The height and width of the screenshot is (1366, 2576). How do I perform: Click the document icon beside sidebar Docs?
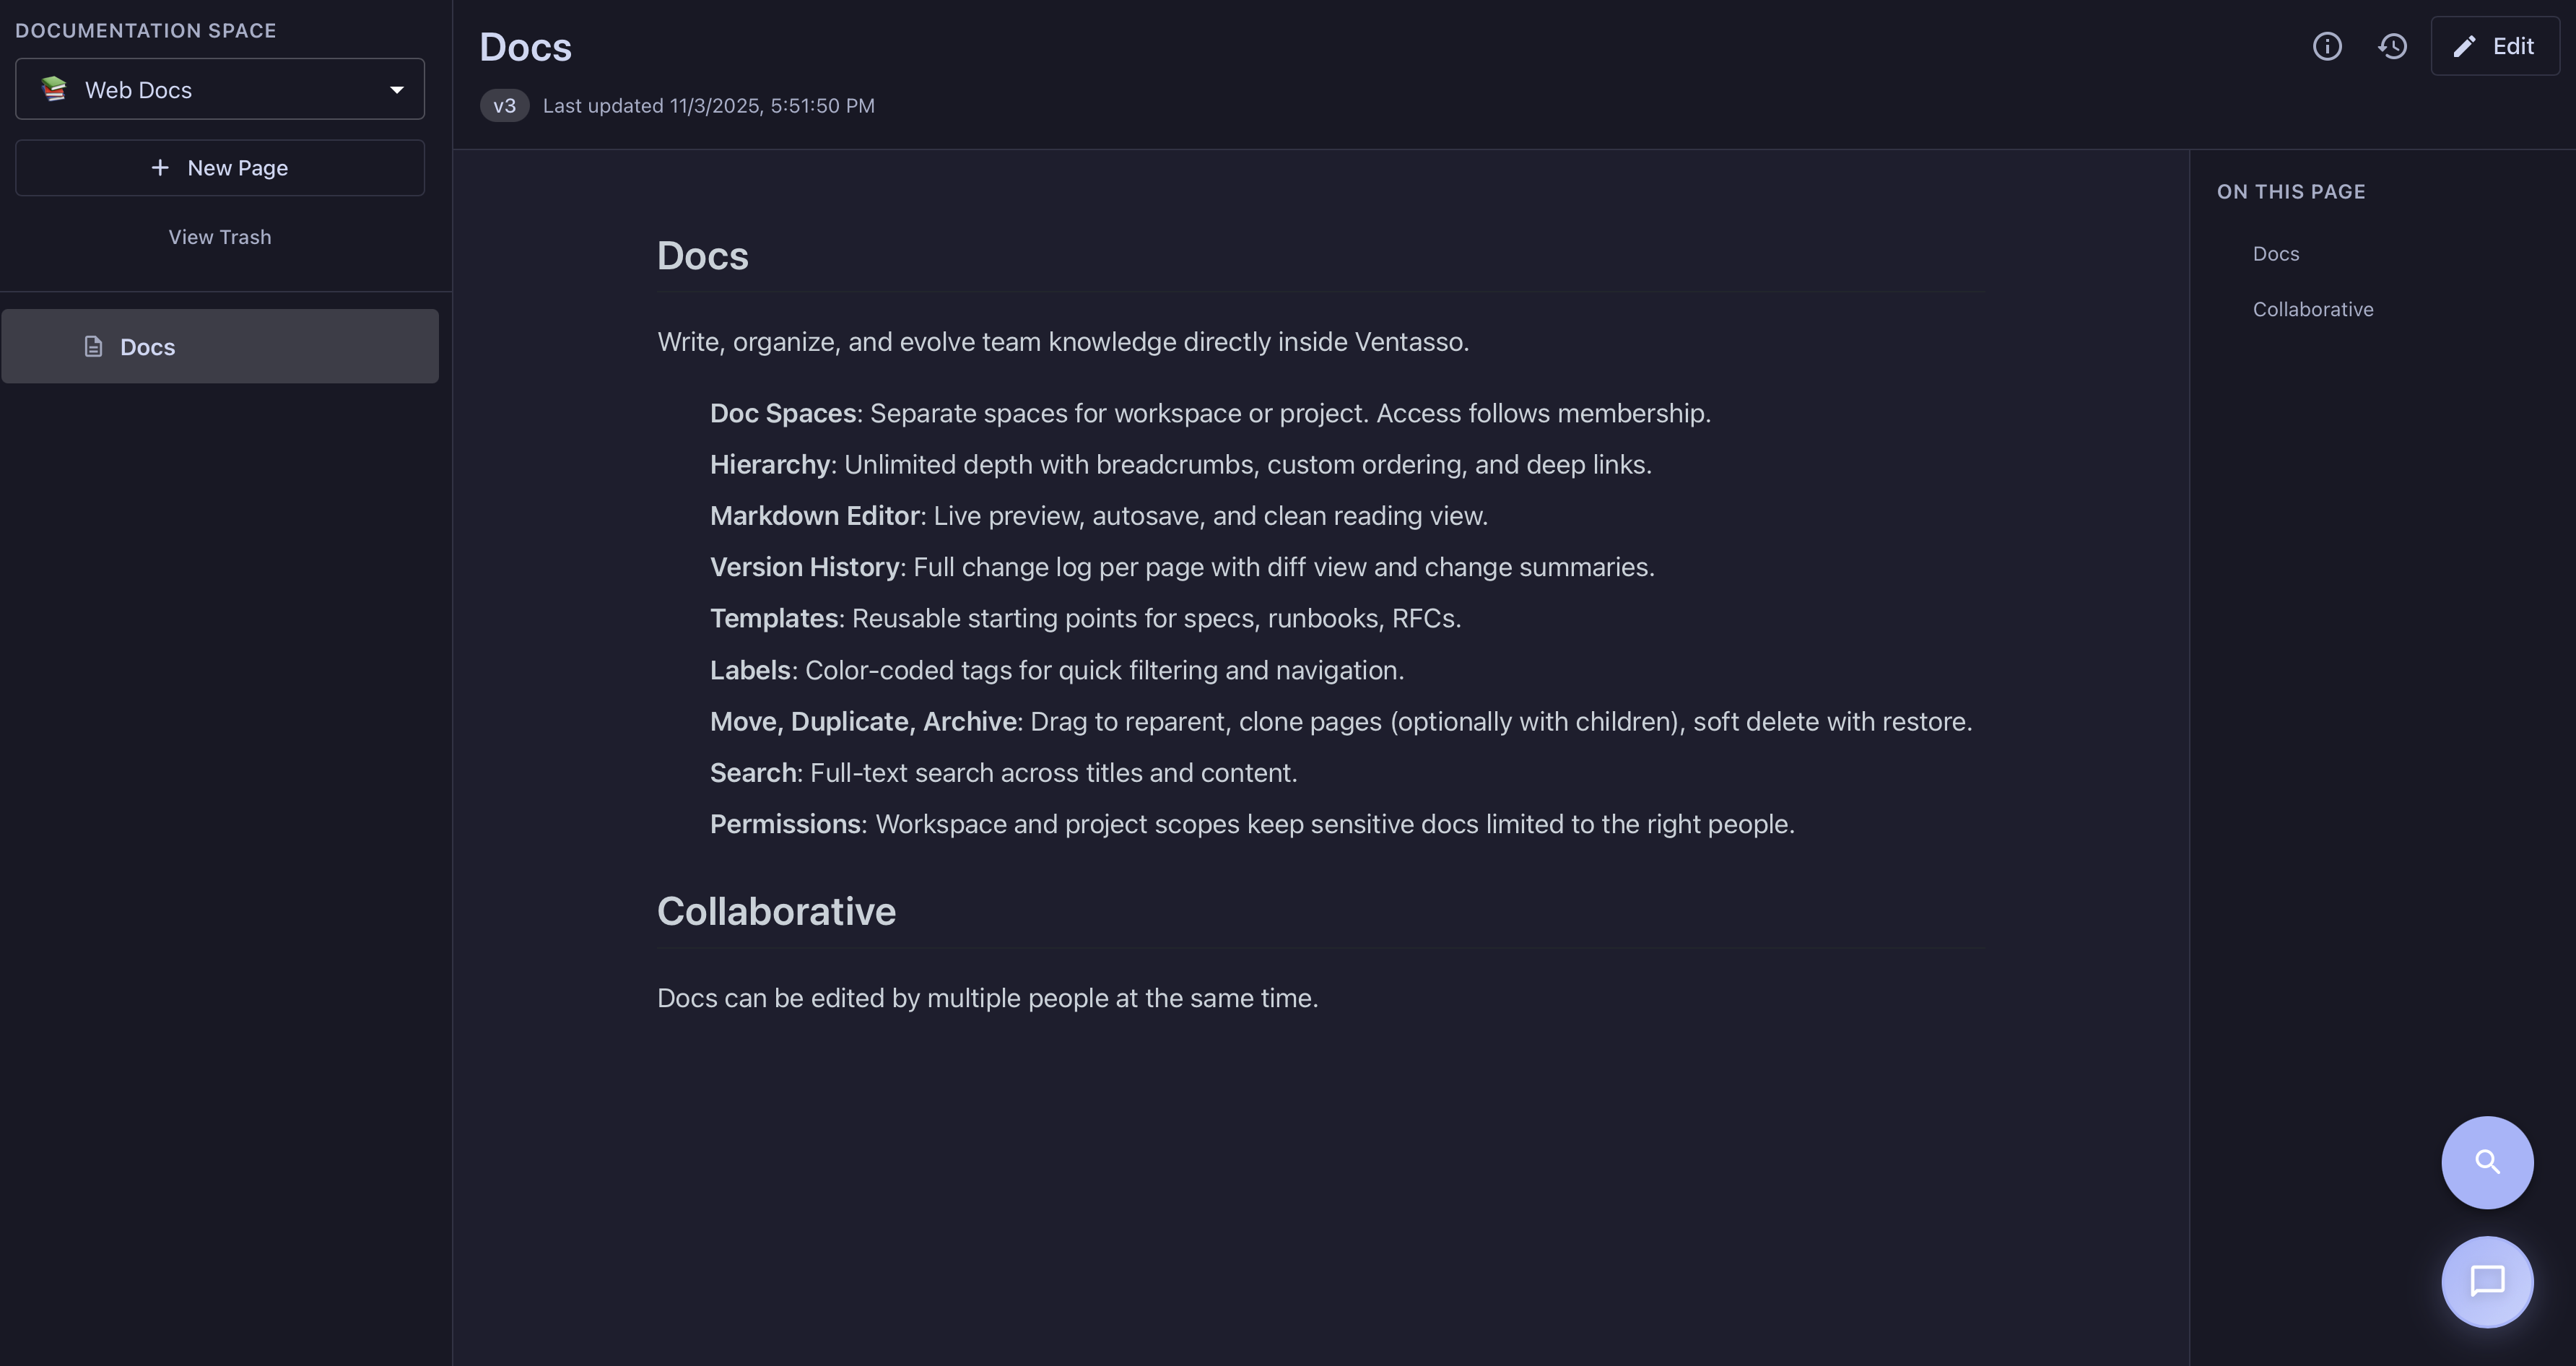point(93,347)
